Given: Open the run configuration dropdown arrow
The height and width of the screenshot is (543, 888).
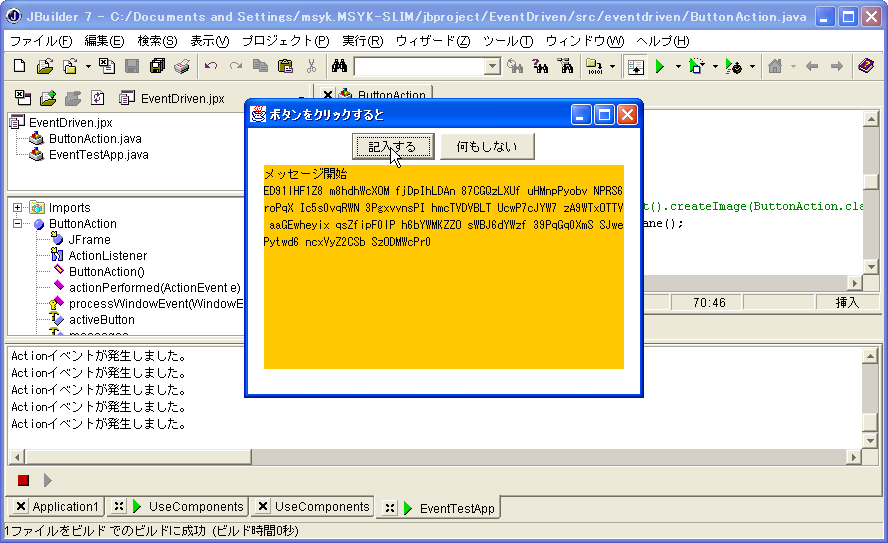Looking at the screenshot, I should 677,67.
